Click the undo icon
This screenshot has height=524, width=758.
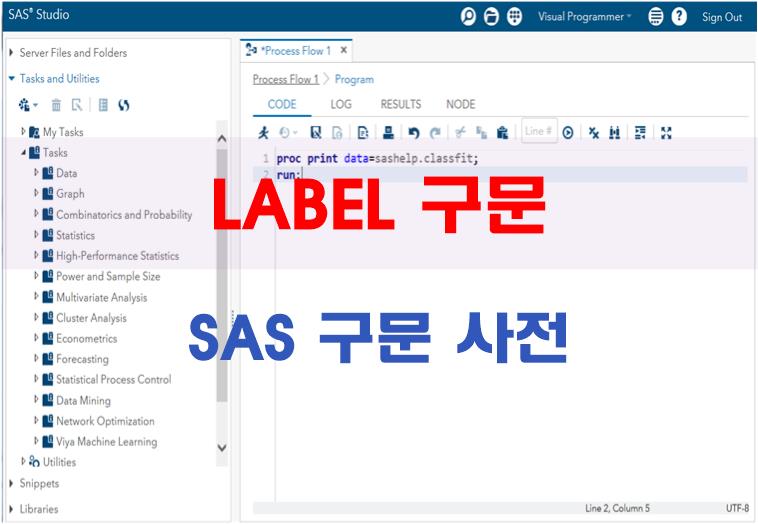point(413,132)
